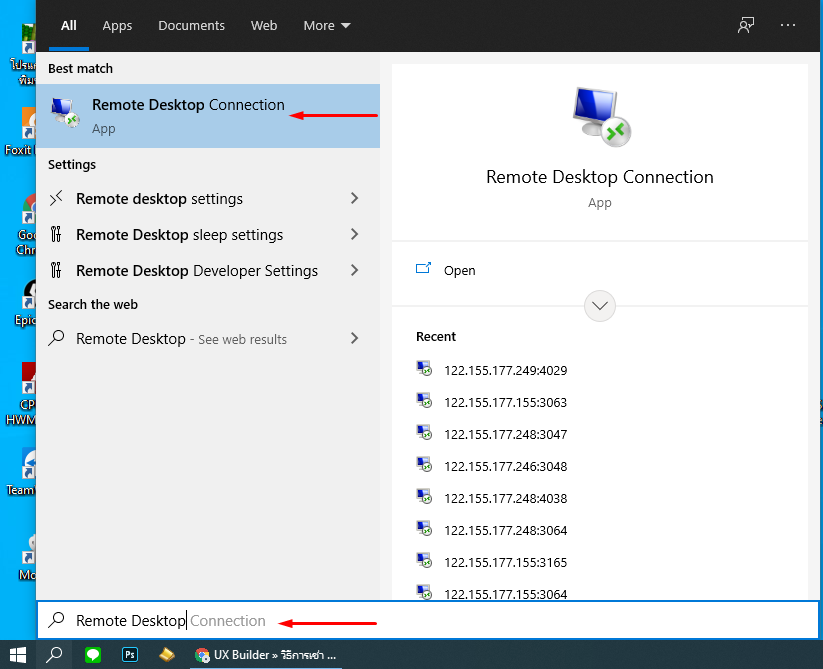Expand Remote Desktop Developer Settings chevron
This screenshot has height=669, width=823.
(355, 270)
